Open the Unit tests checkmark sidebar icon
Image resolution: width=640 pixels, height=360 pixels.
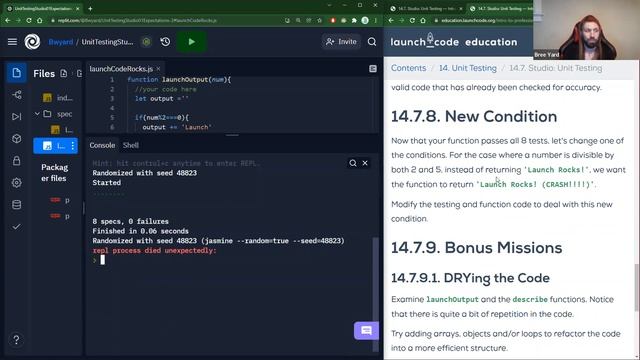coord(17,227)
